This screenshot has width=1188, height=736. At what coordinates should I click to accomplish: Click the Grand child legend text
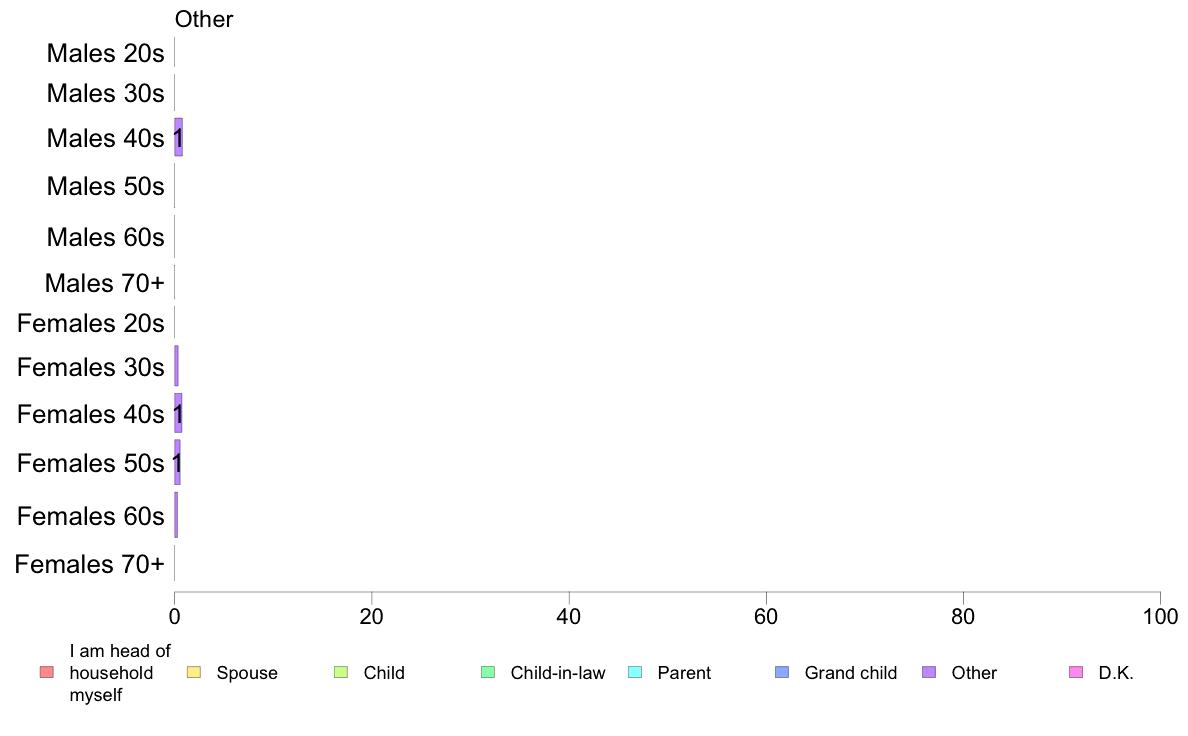(851, 672)
